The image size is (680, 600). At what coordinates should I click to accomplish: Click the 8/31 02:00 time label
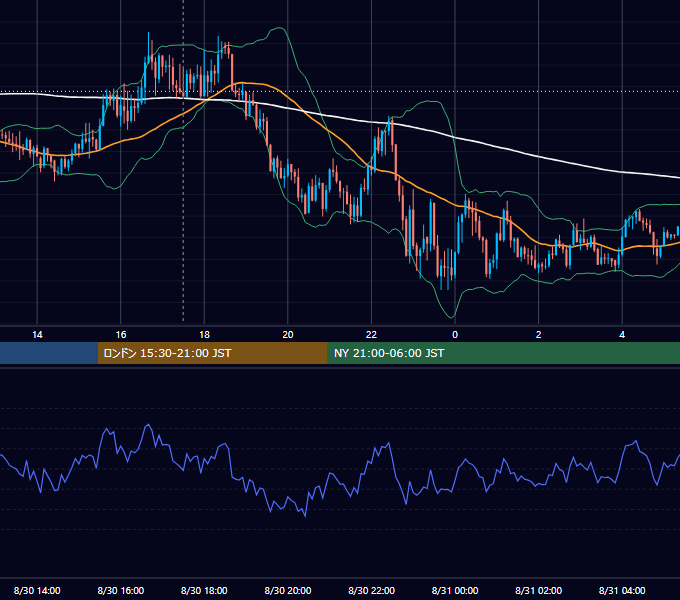(x=539, y=590)
